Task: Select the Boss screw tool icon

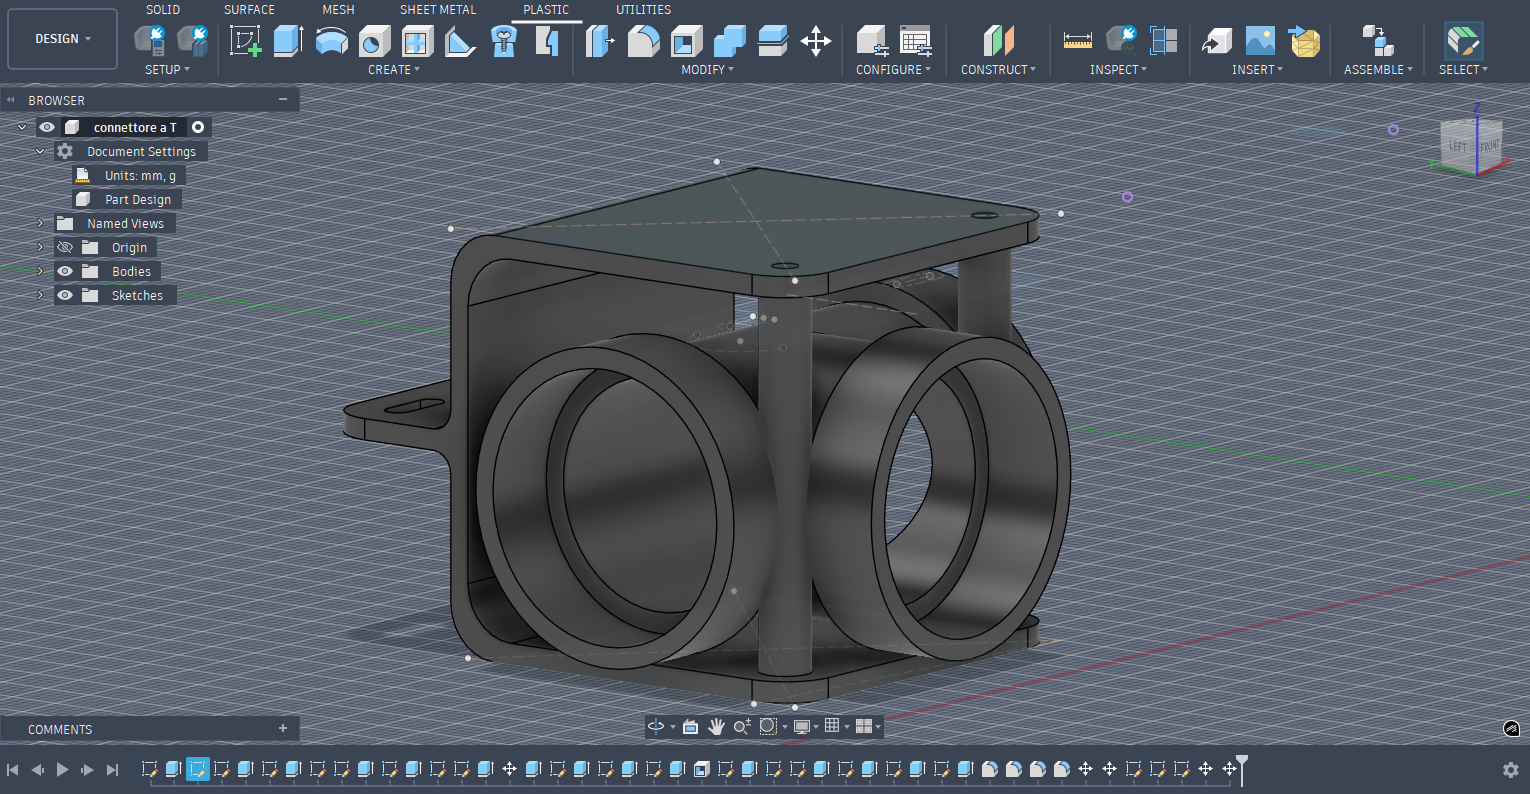Action: point(504,41)
